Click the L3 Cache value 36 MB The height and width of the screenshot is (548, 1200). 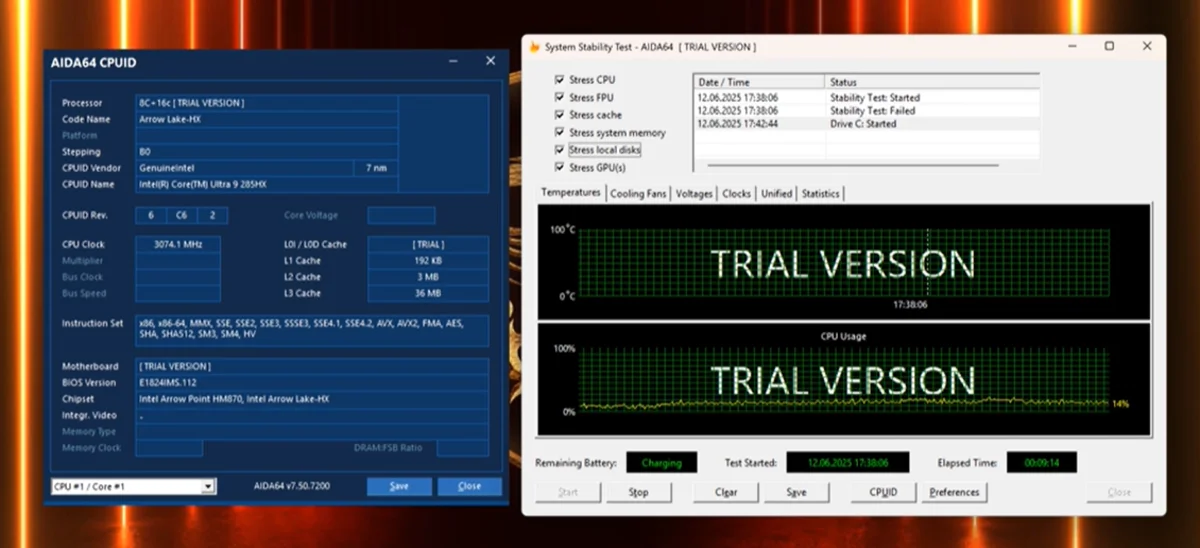click(x=427, y=293)
